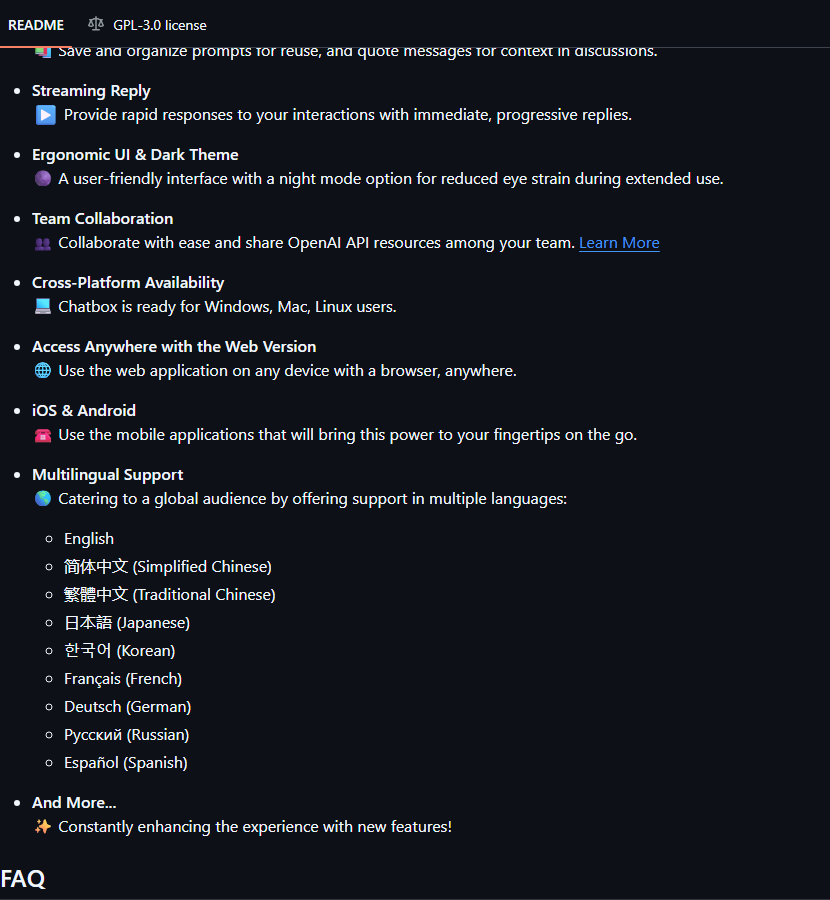The width and height of the screenshot is (830, 900).
Task: Select the Español (Spanish) entry
Action: pos(125,762)
